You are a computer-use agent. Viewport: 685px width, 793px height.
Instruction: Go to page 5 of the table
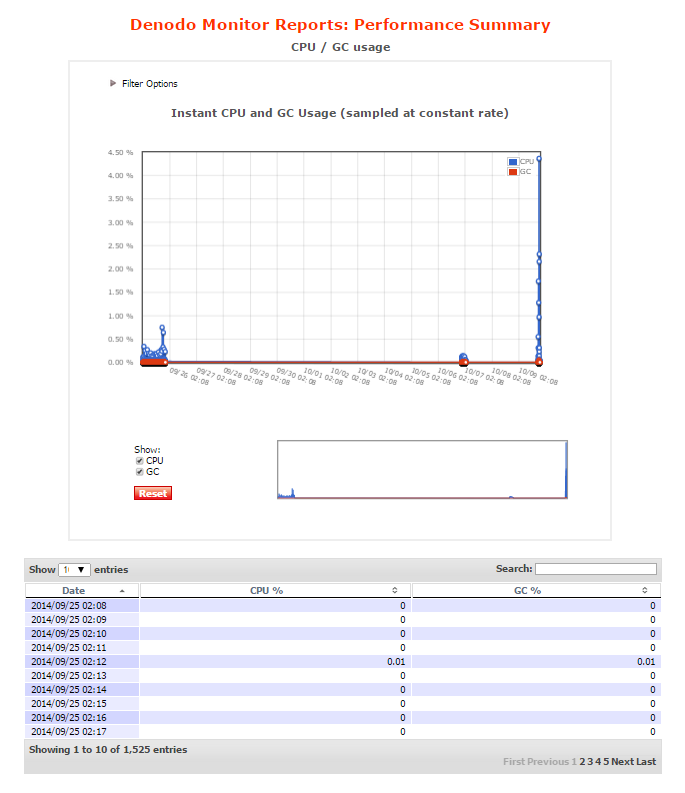(606, 762)
